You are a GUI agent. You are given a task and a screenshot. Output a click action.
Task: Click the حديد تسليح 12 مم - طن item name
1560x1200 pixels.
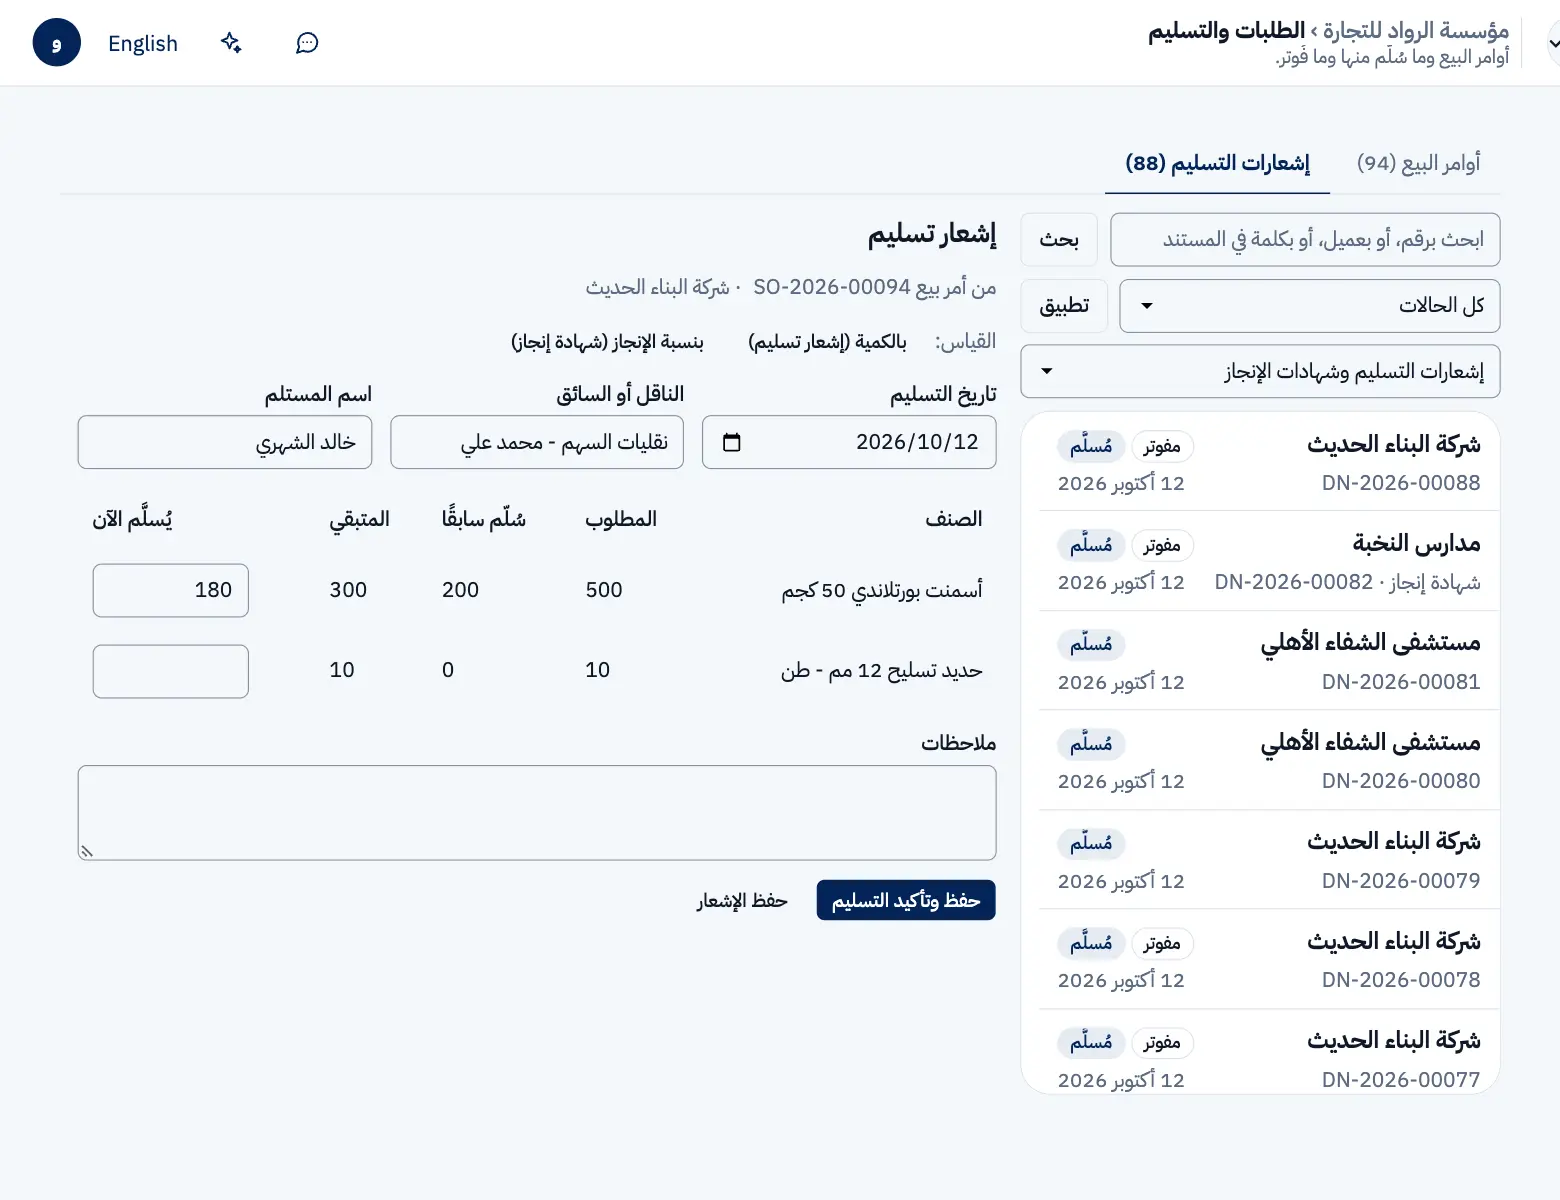(882, 670)
